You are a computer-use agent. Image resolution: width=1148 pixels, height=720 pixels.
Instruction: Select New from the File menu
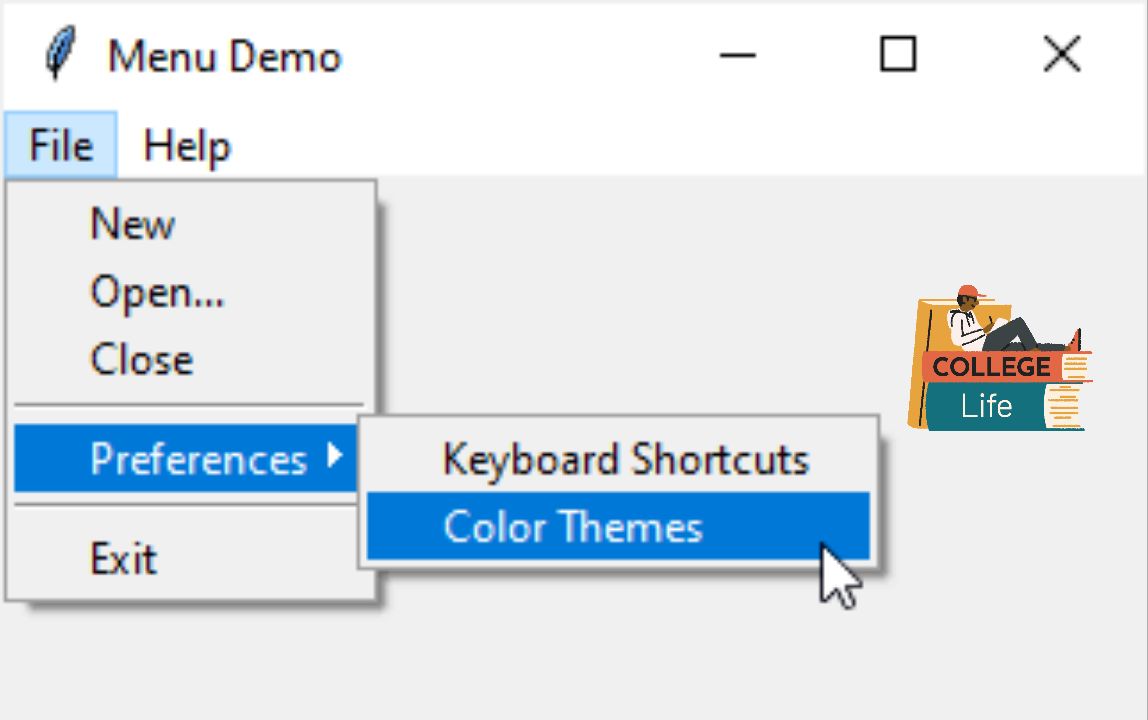click(132, 224)
